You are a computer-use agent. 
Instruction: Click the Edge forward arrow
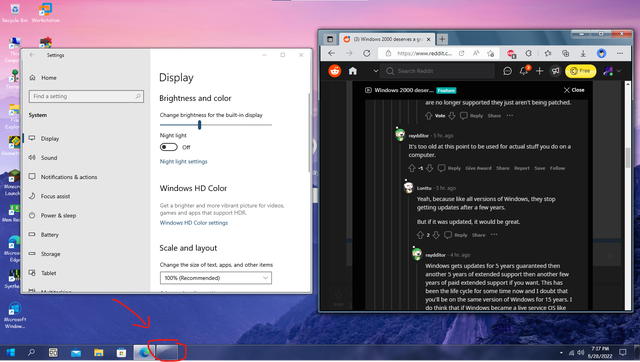pyautogui.click(x=349, y=53)
